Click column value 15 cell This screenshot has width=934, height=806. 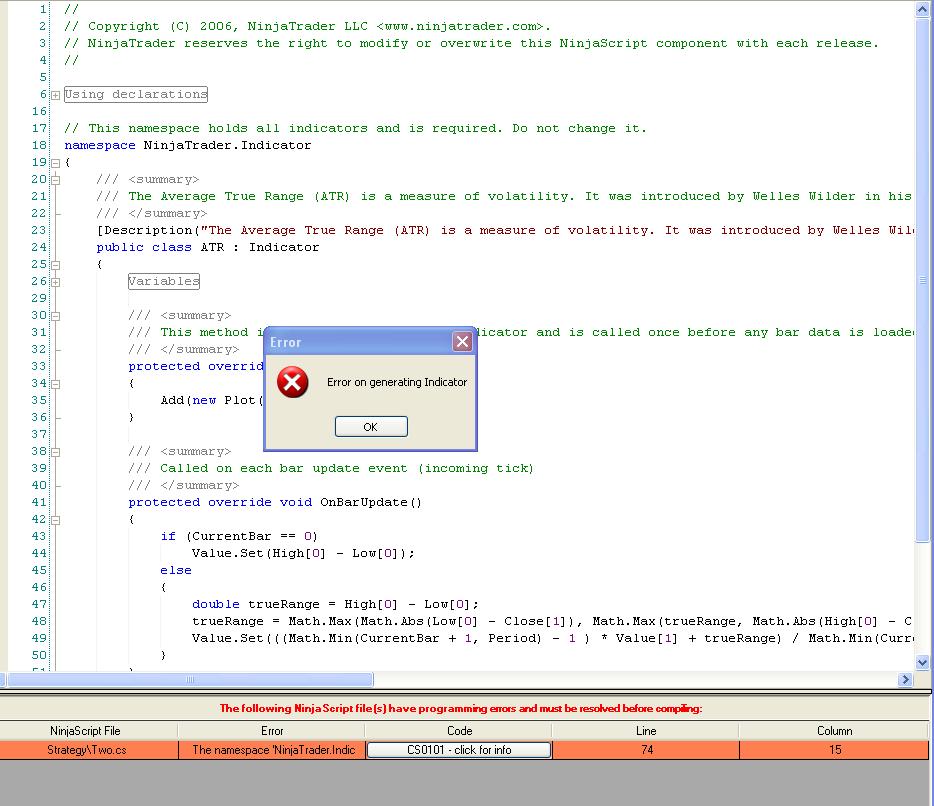click(834, 750)
